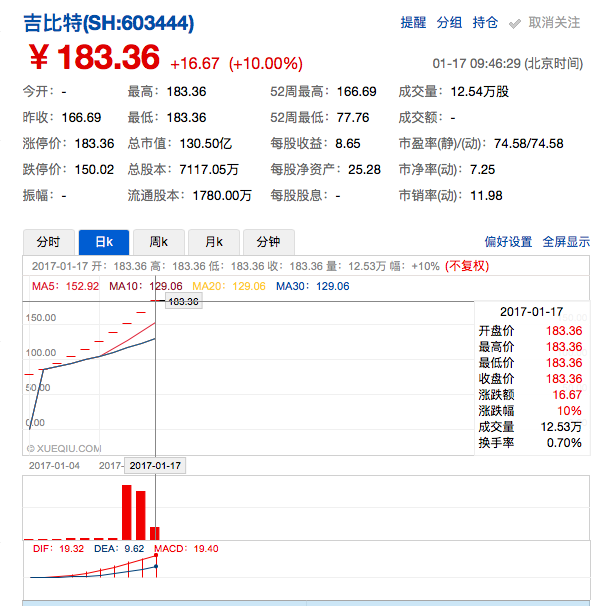This screenshot has width=600, height=606.
Task: Click the 跌停价 150.02 value
Action: [94, 169]
